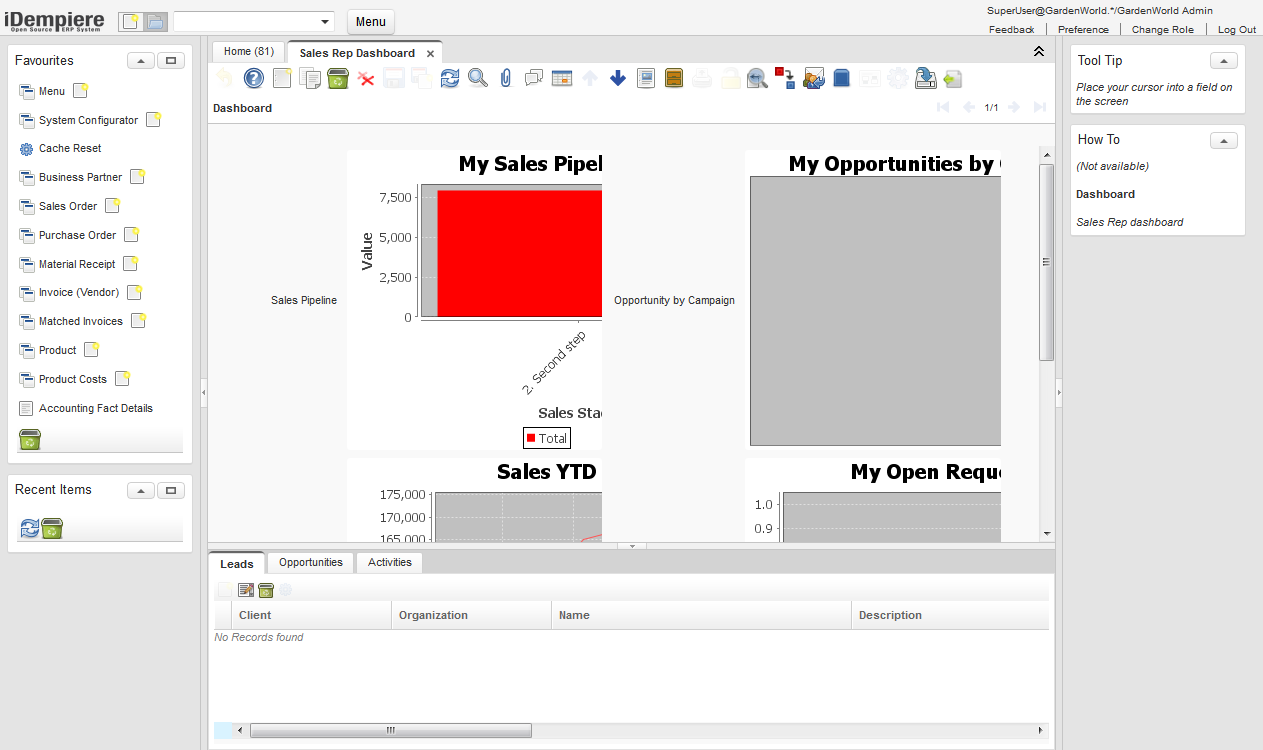Open the Find magnifier tool
The image size is (1263, 750).
[478, 78]
